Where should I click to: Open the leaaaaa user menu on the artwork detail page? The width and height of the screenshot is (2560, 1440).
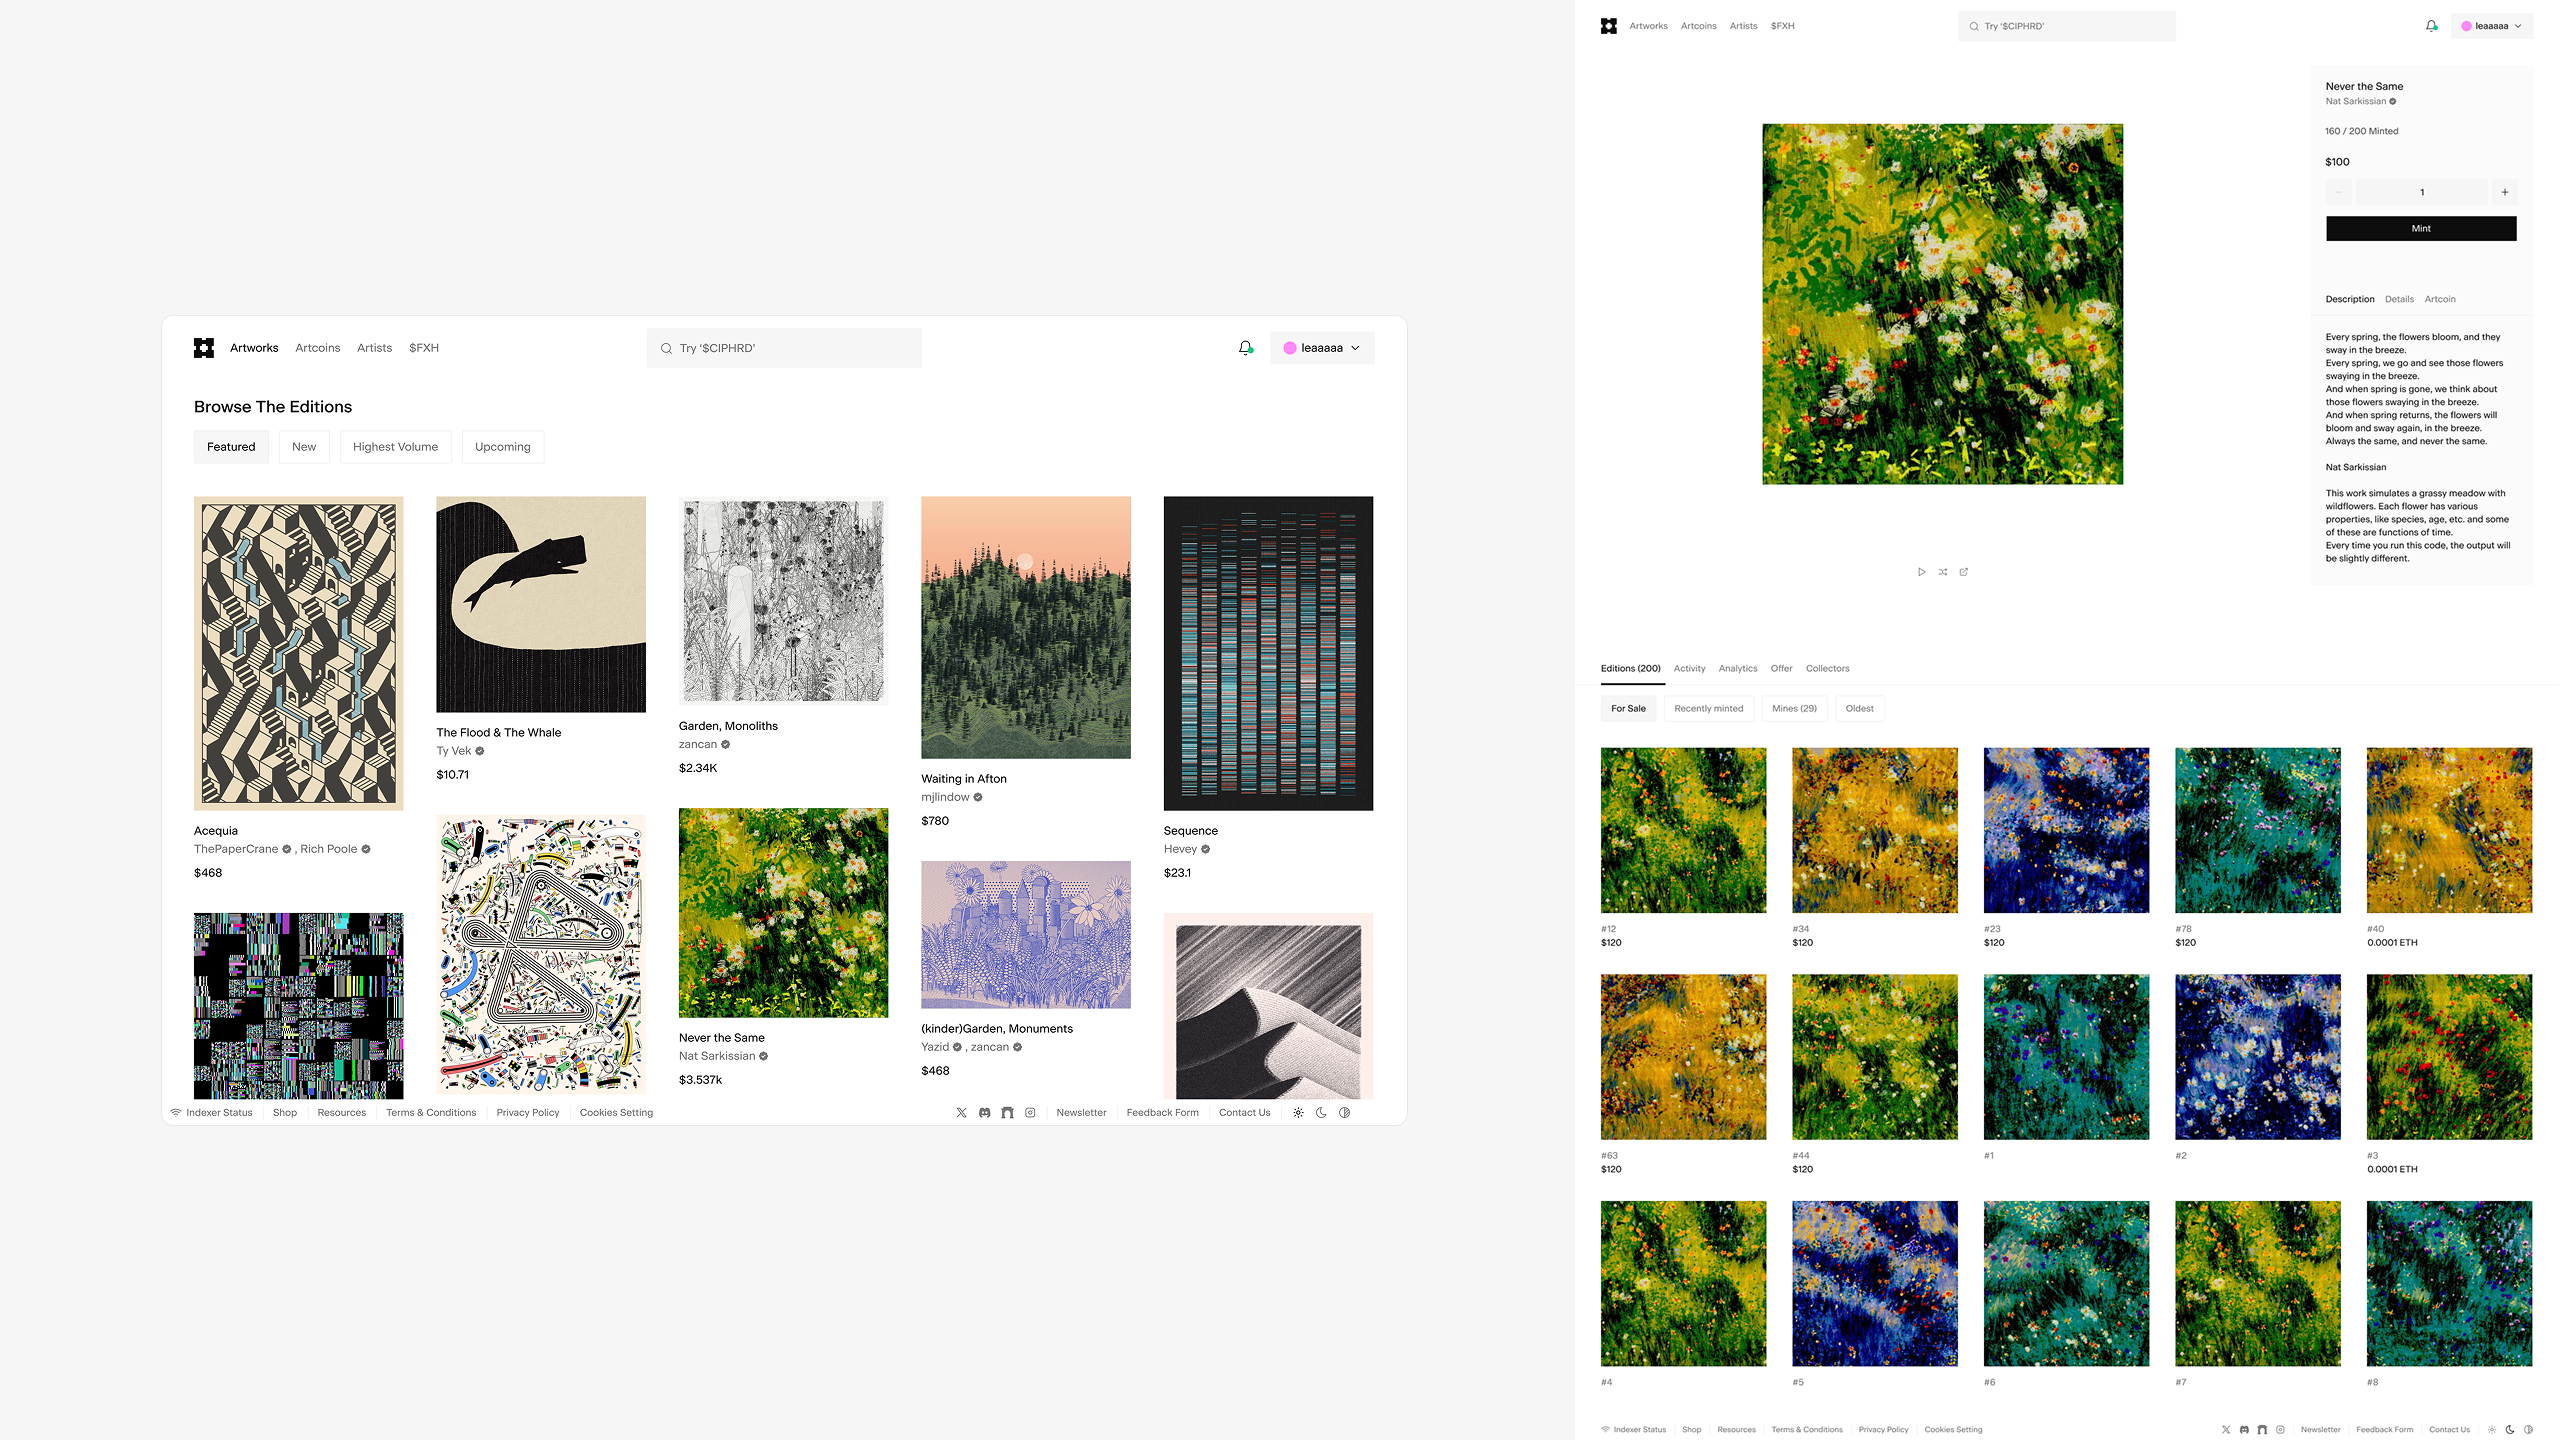point(2491,26)
